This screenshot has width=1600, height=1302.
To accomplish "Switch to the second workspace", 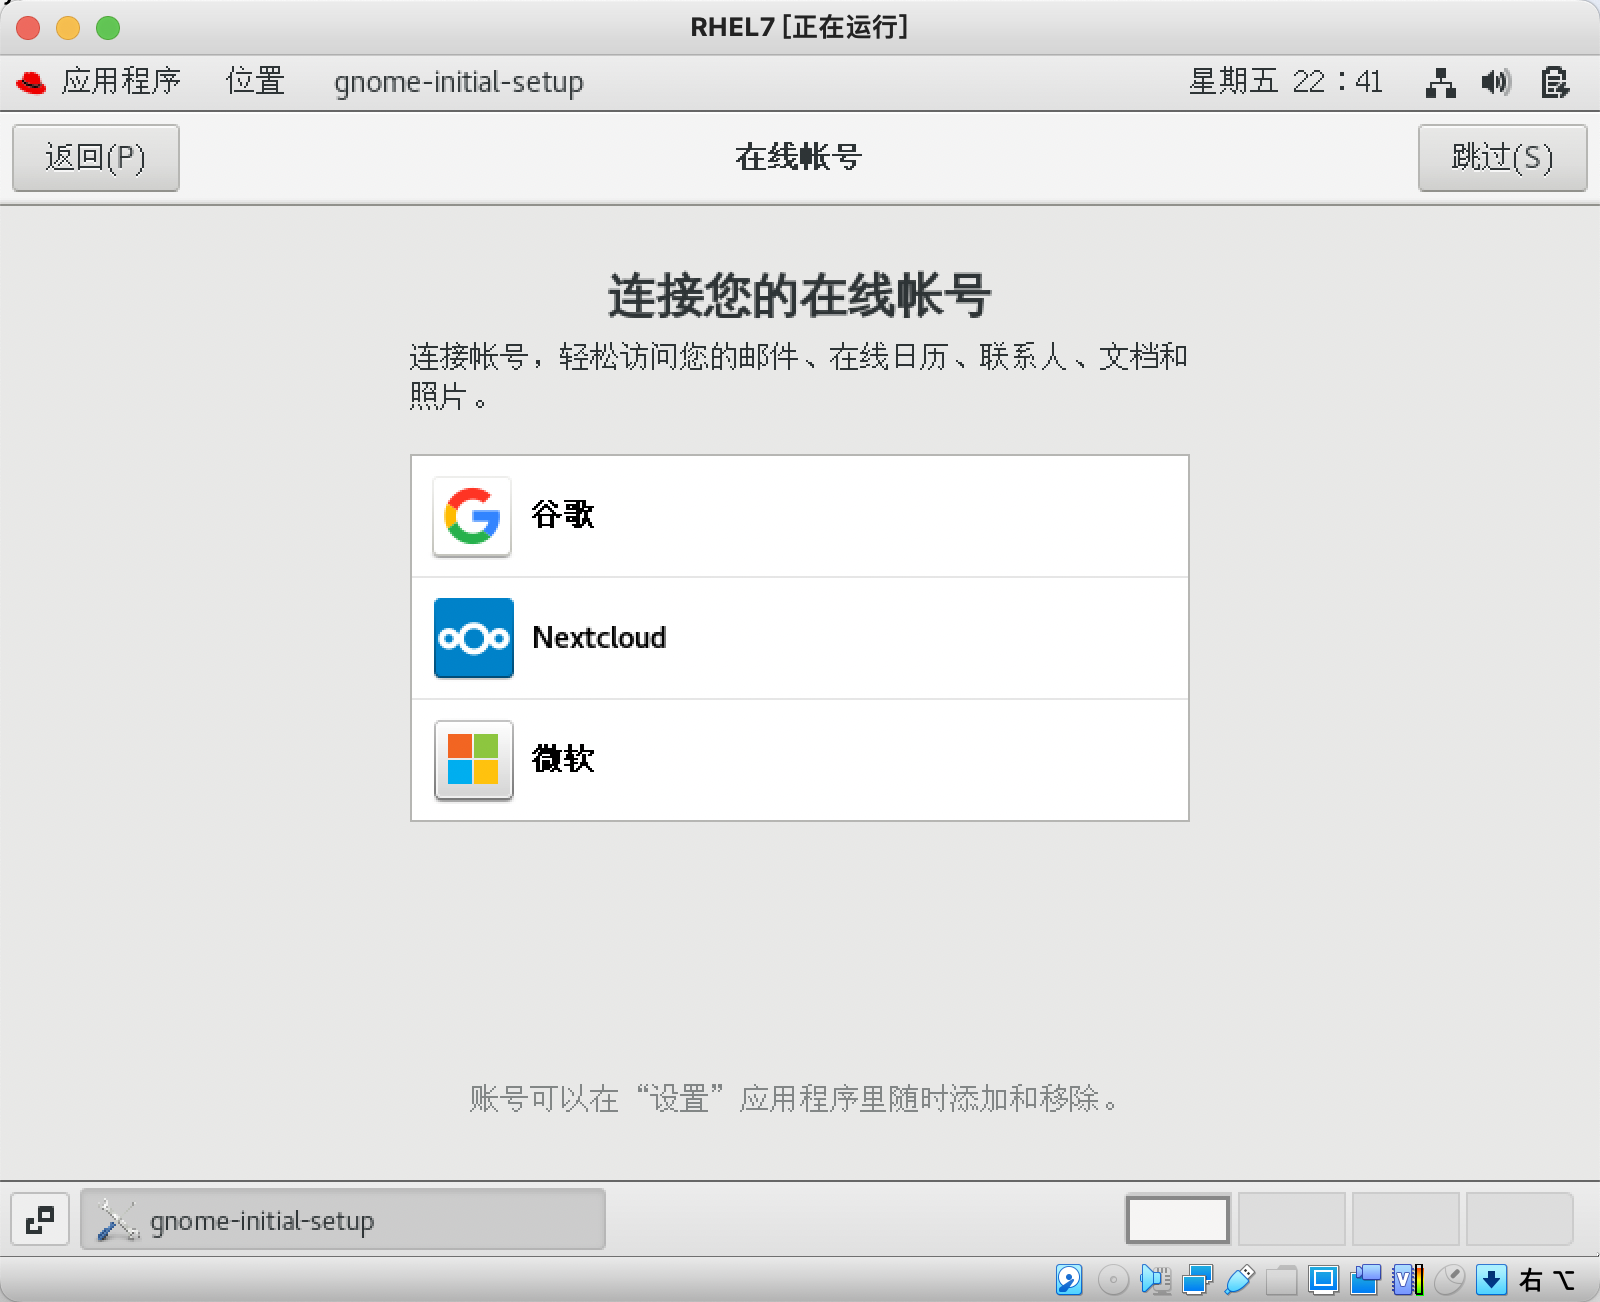I will (1292, 1219).
